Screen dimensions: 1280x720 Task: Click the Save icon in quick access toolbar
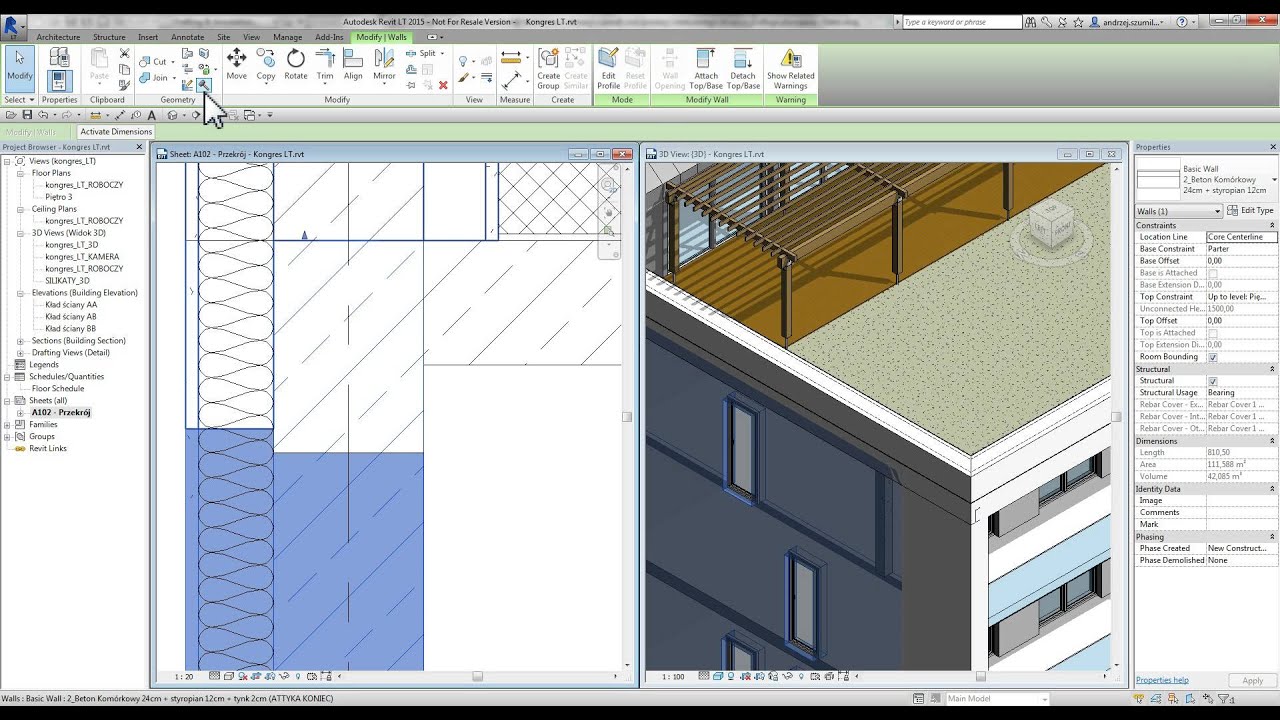[27, 115]
